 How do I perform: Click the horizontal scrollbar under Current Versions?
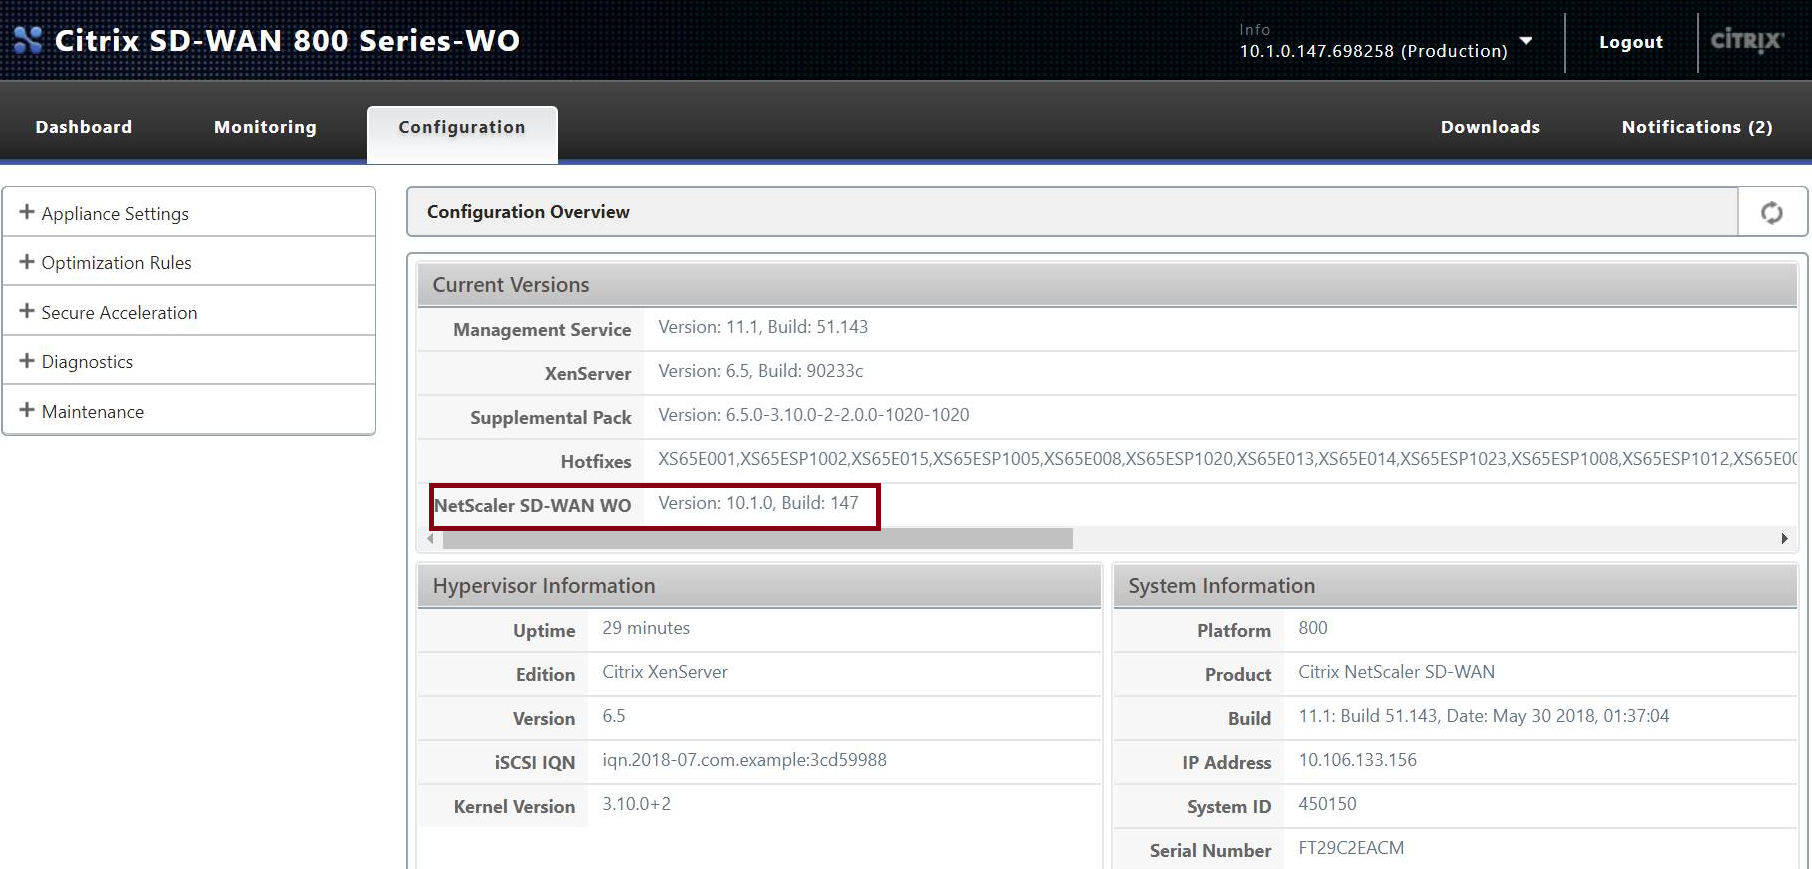tap(758, 538)
